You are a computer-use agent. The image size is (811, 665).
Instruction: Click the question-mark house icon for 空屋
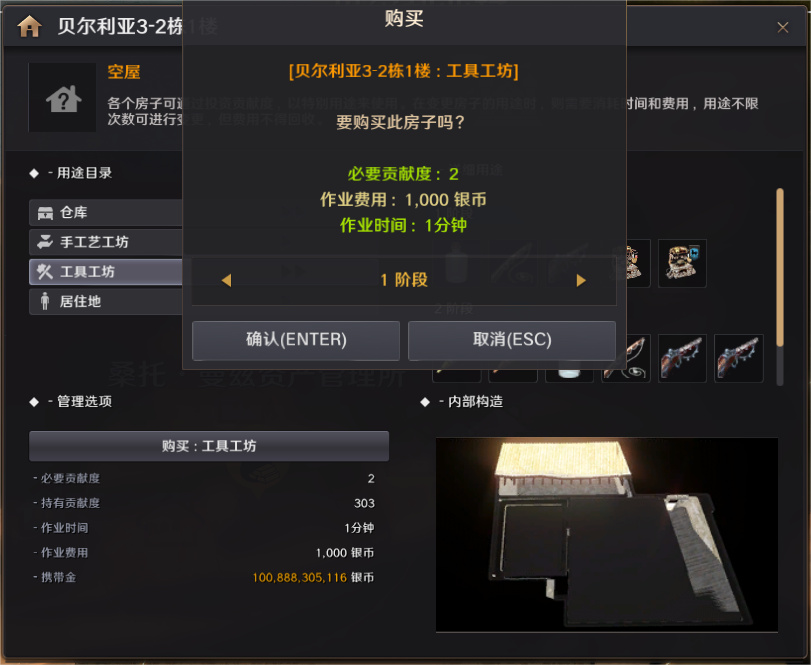click(x=63, y=98)
